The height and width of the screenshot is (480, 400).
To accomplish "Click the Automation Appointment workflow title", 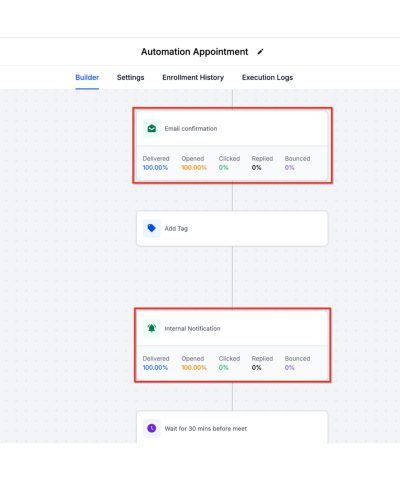I will pyautogui.click(x=195, y=52).
